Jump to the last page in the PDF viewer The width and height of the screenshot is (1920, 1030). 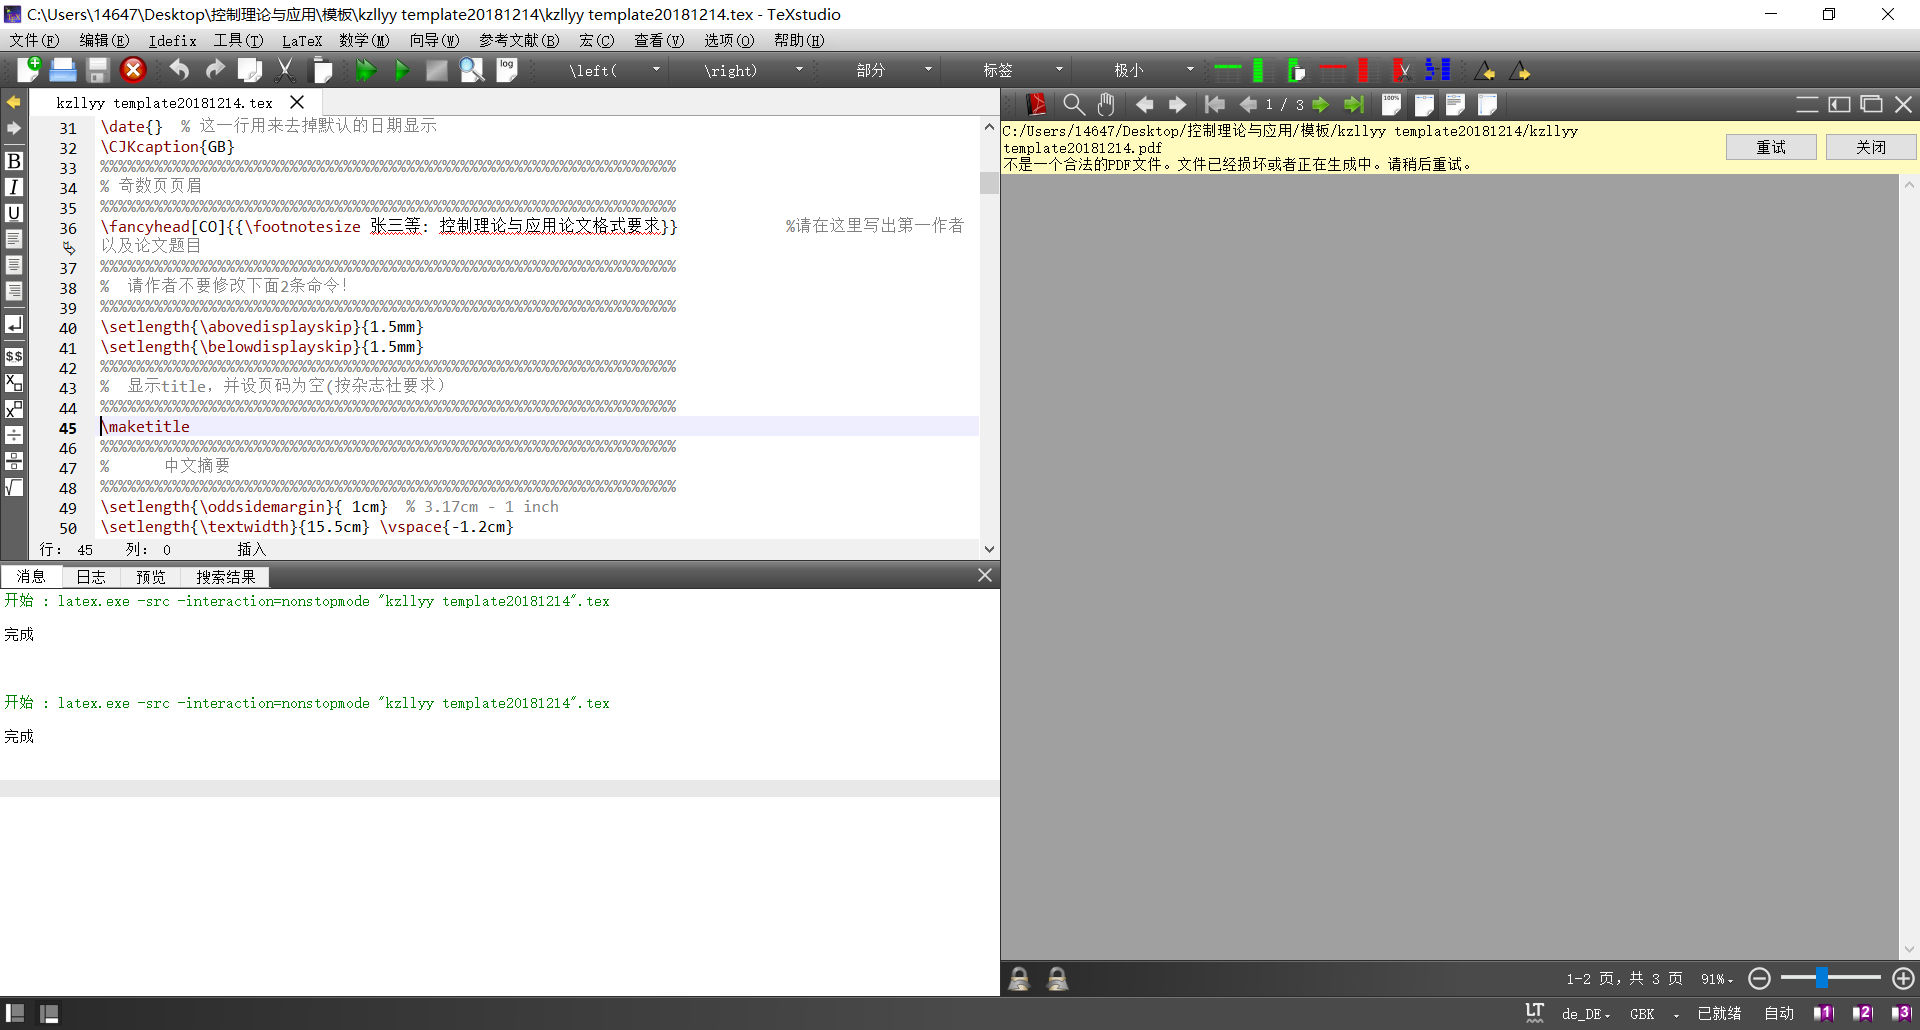1354,104
